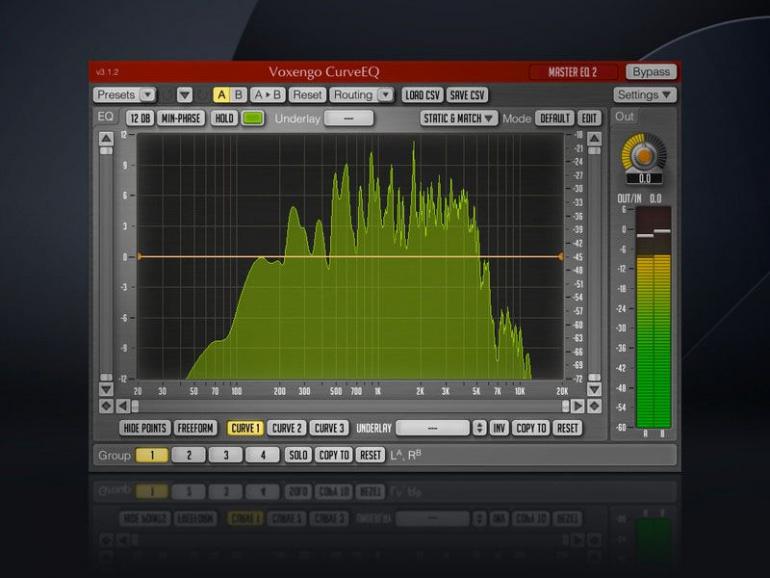The height and width of the screenshot is (578, 770).
Task: Click the top-row Reset button next to Routing
Action: (x=307, y=95)
